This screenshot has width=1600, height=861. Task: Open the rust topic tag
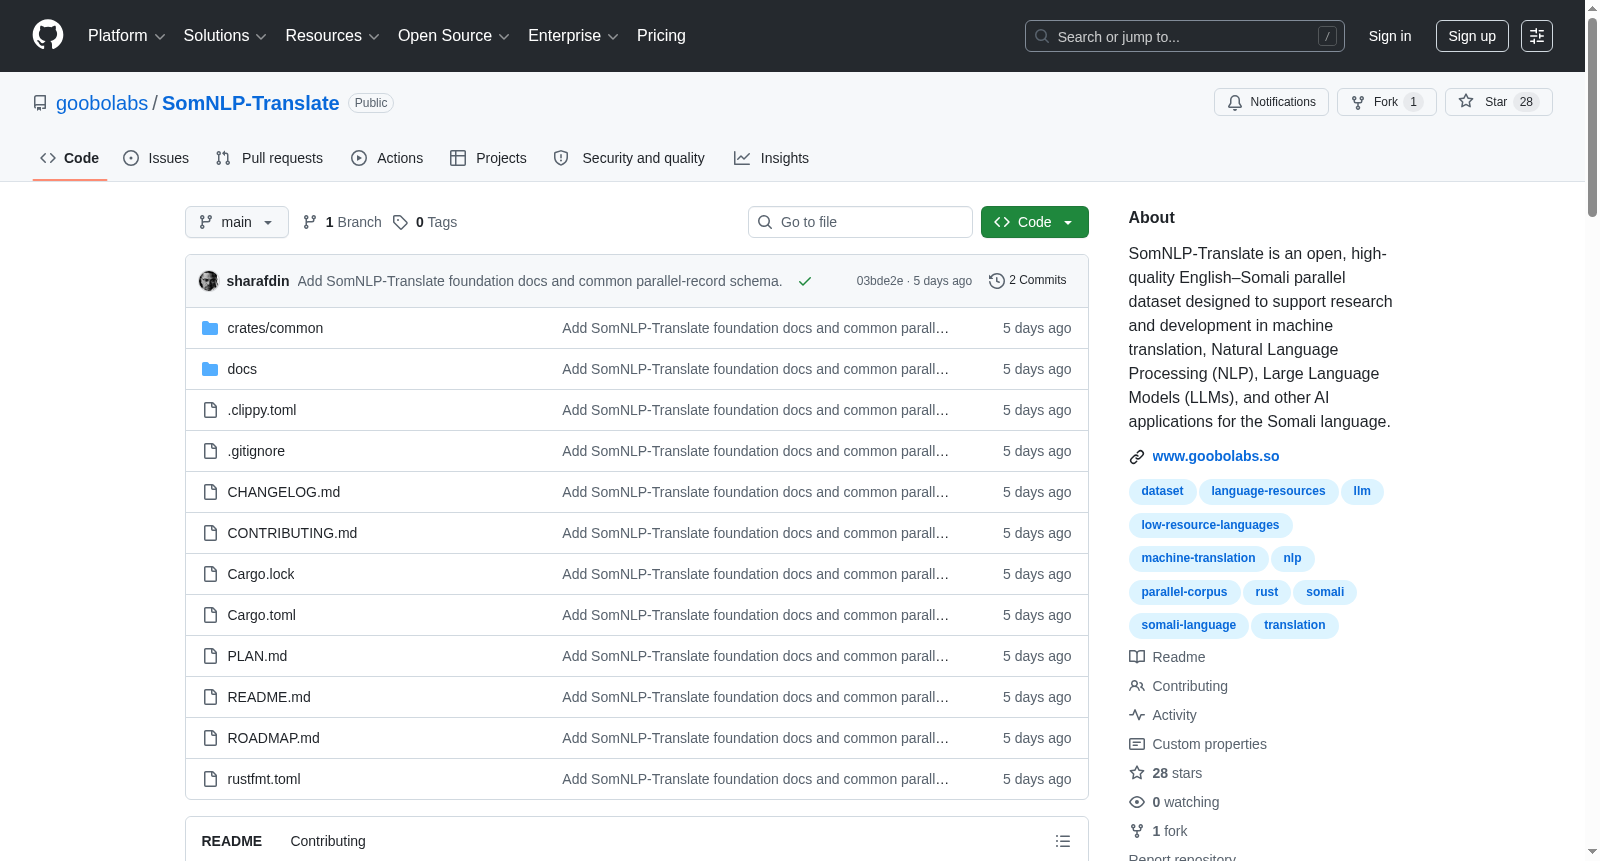(1267, 592)
